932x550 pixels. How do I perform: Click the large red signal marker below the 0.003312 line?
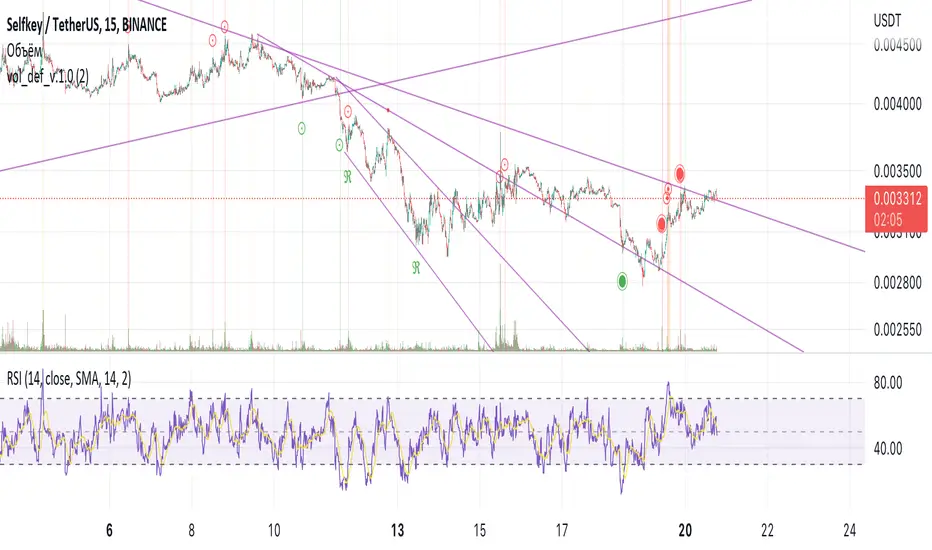pyautogui.click(x=662, y=224)
